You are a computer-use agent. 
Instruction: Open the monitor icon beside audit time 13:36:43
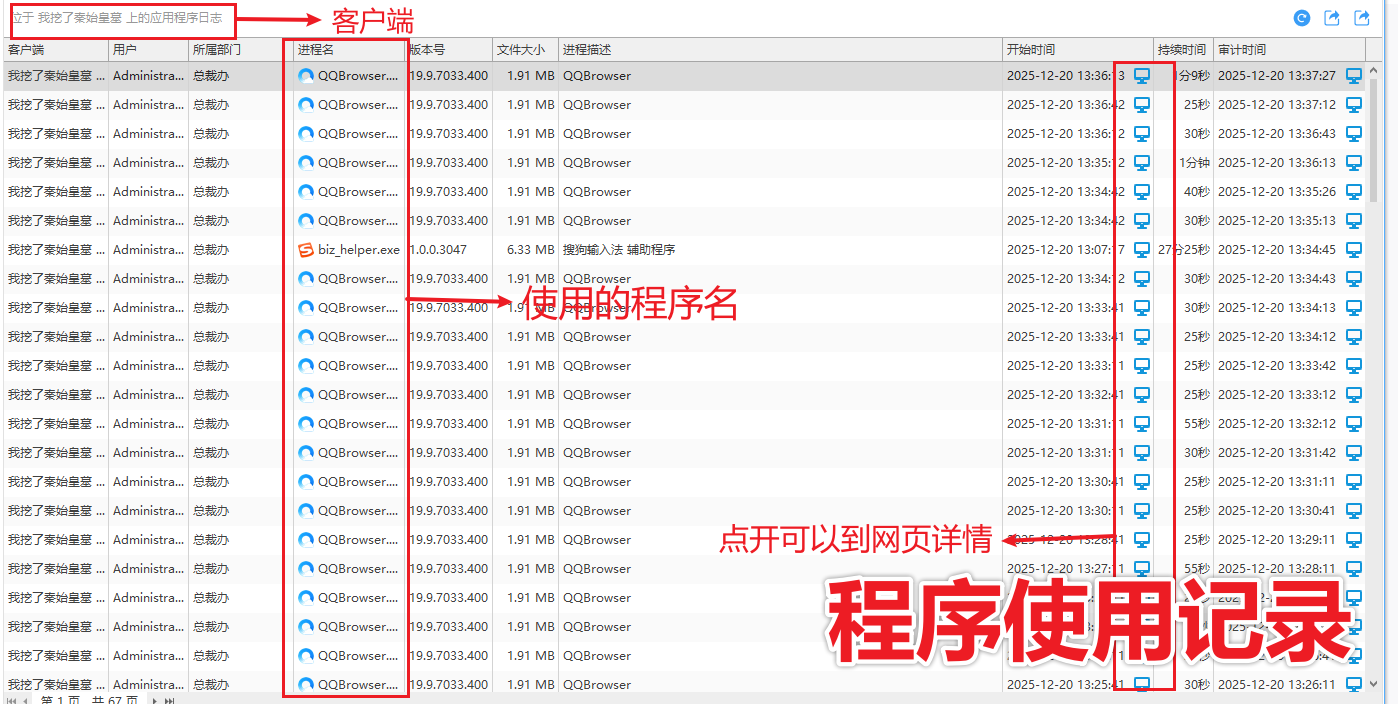1354,134
